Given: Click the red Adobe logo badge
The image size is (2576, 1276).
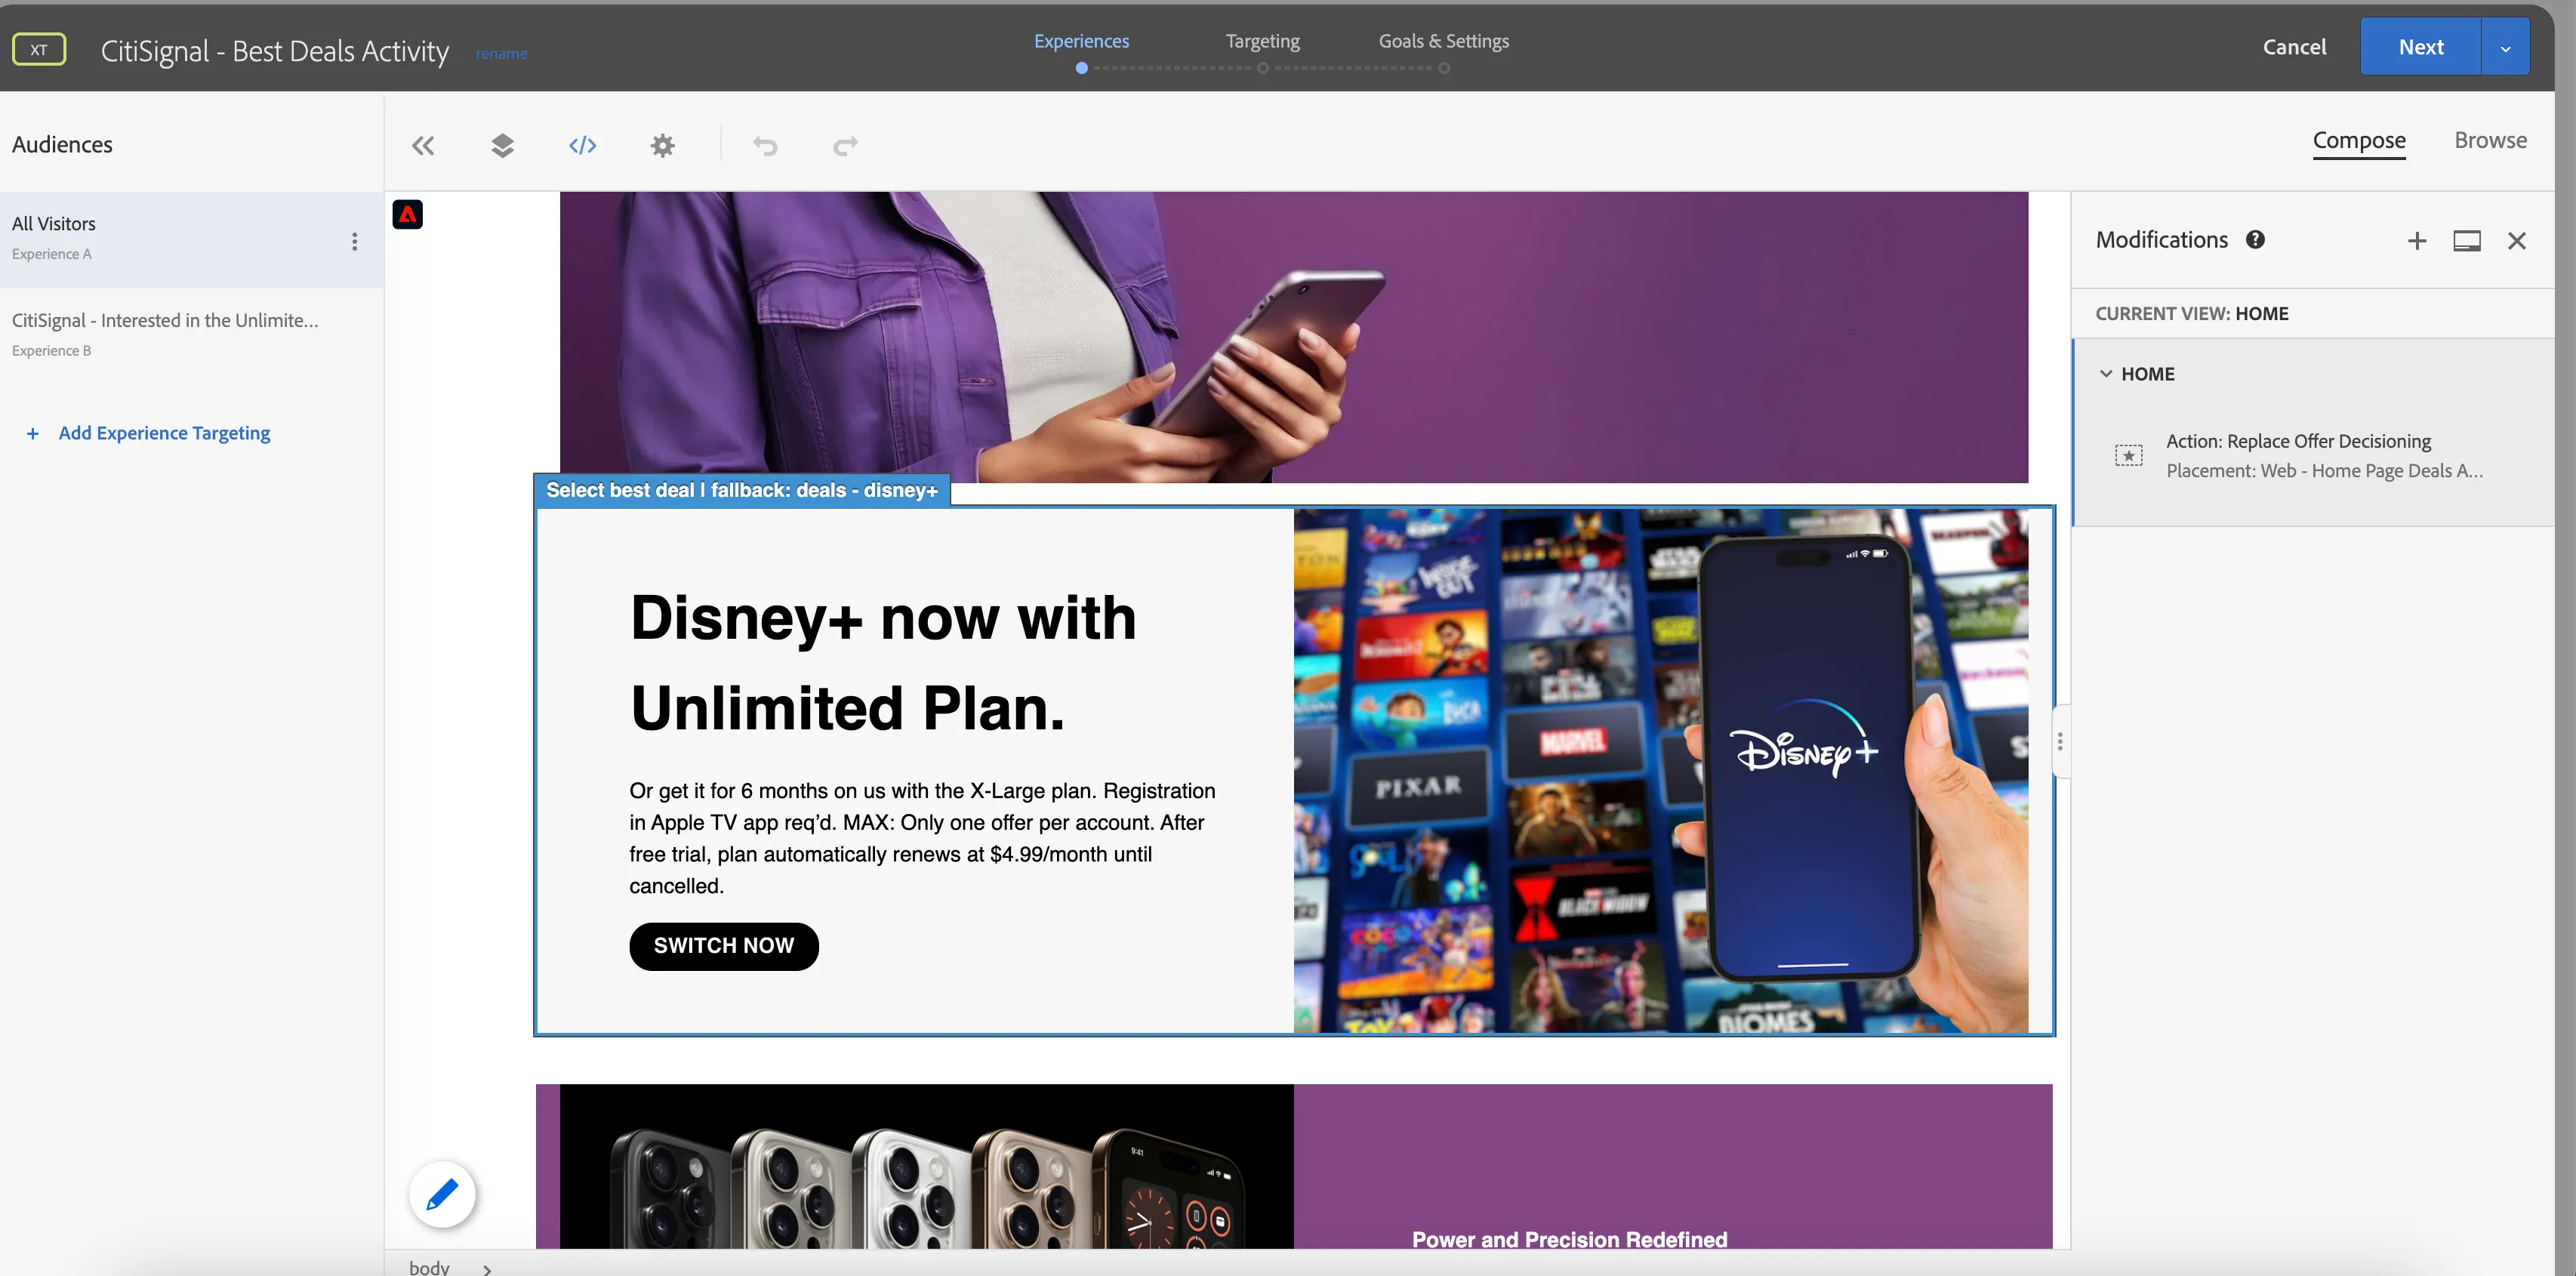Looking at the screenshot, I should tap(407, 214).
